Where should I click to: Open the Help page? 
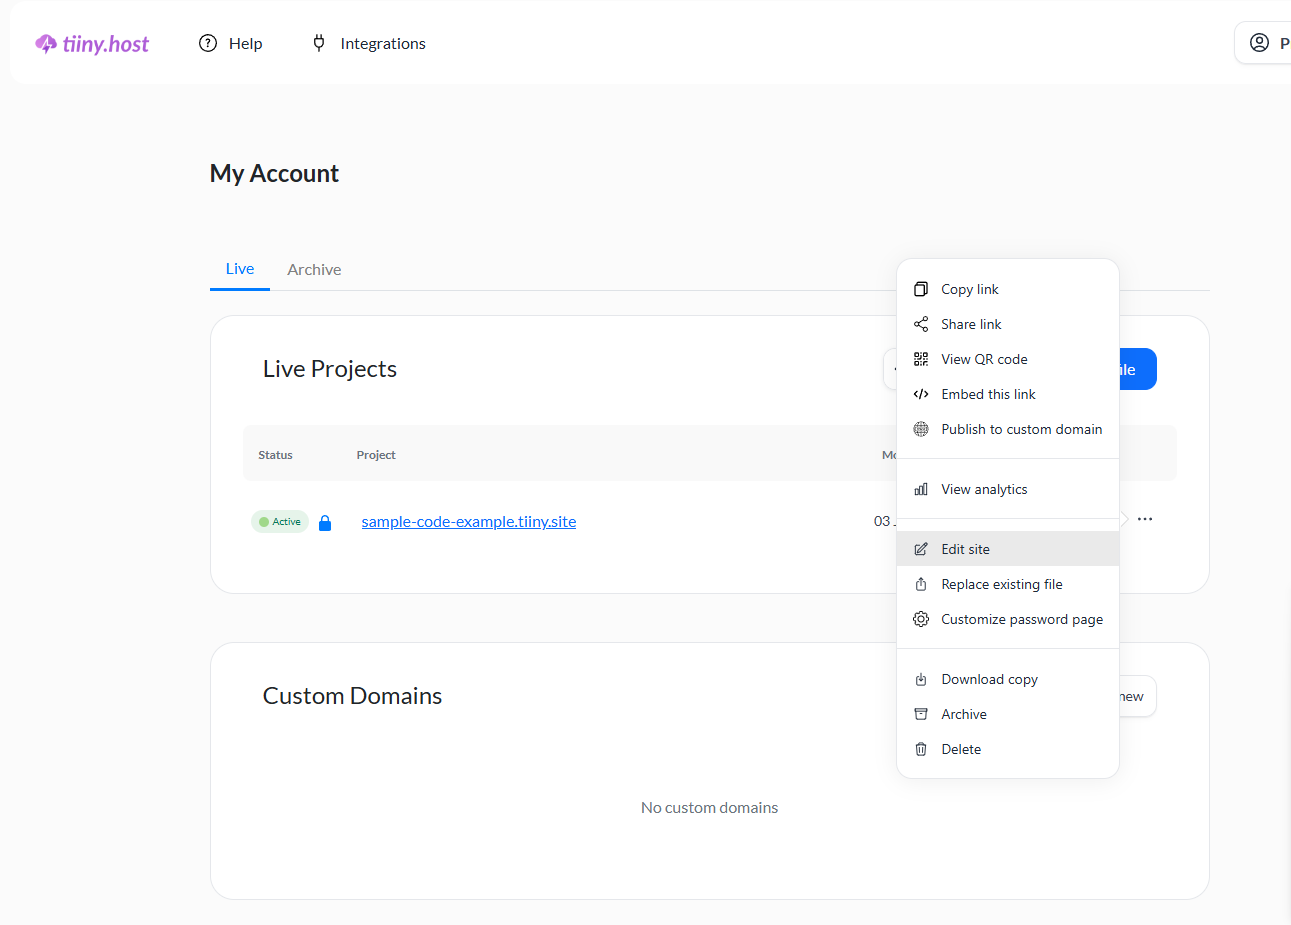click(231, 44)
